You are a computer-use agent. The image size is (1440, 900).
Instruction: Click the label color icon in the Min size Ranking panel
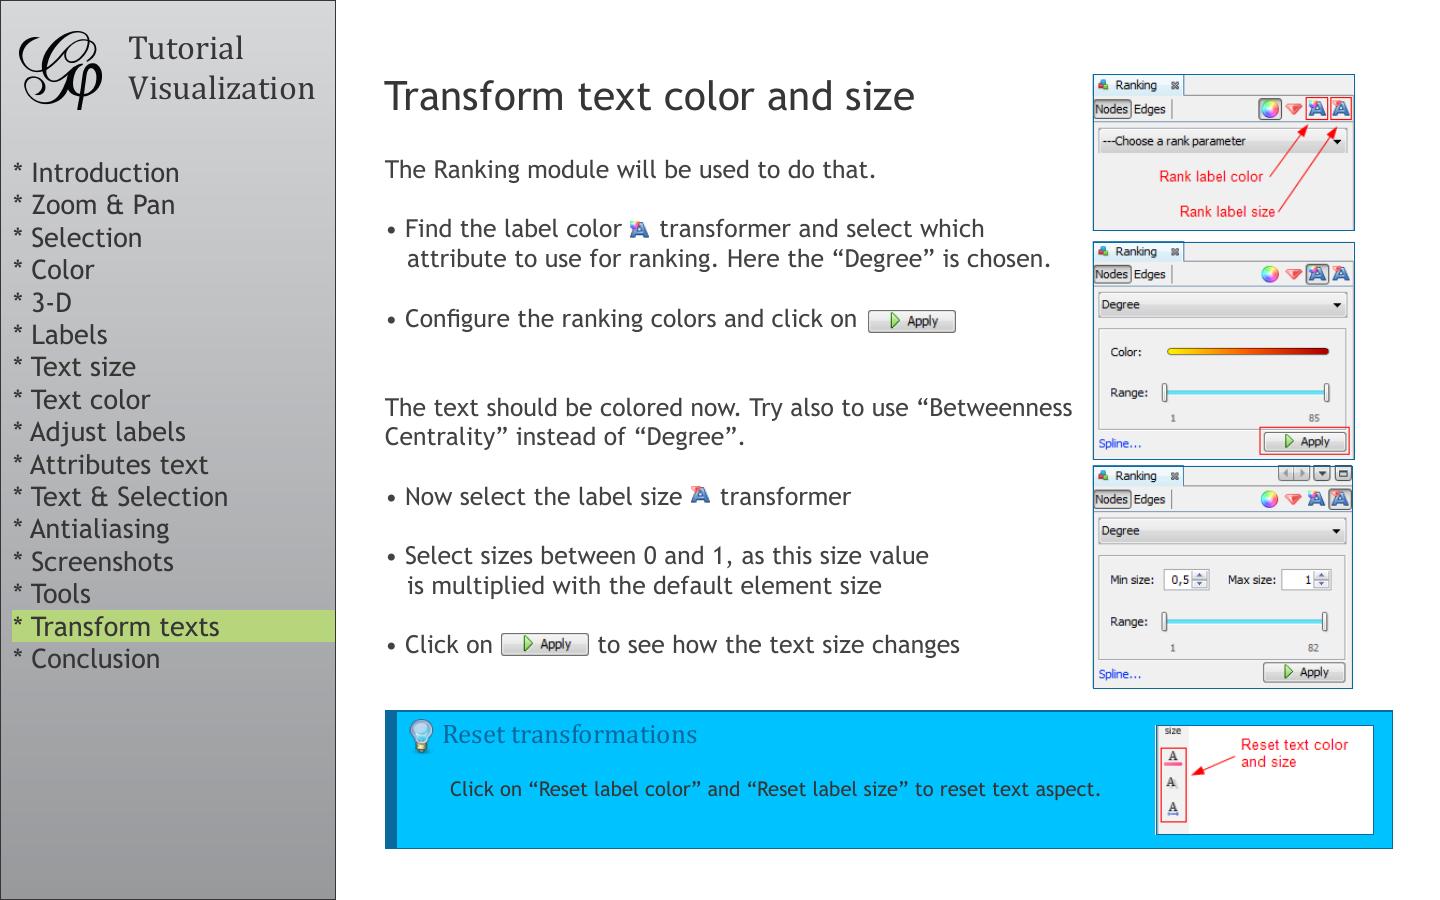1317,499
